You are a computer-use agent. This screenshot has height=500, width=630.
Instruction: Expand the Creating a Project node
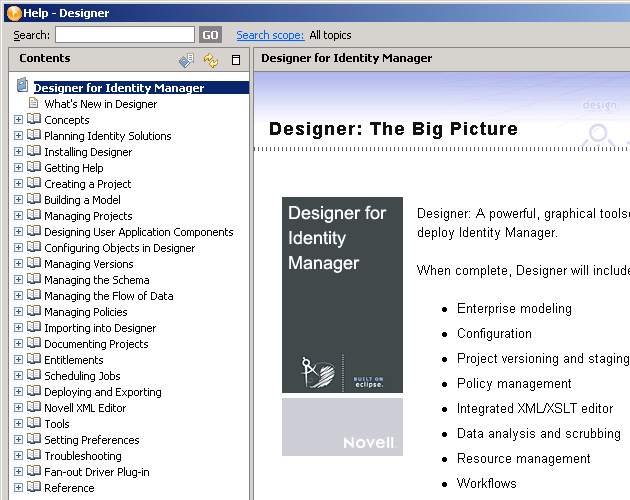(18, 183)
